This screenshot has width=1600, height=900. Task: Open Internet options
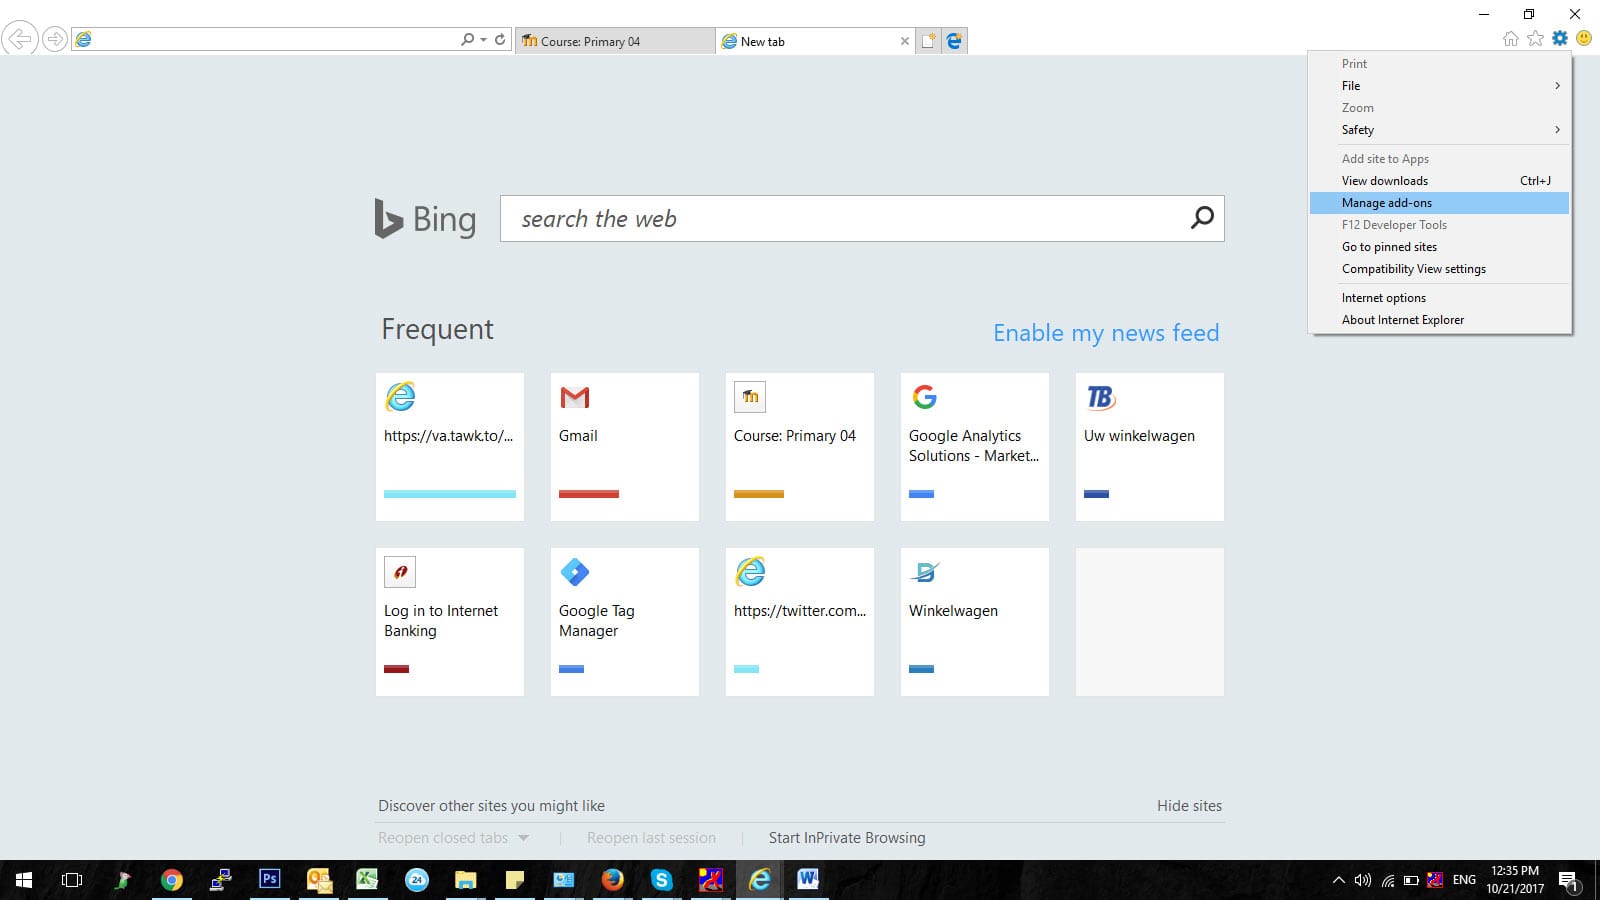[x=1439, y=298]
